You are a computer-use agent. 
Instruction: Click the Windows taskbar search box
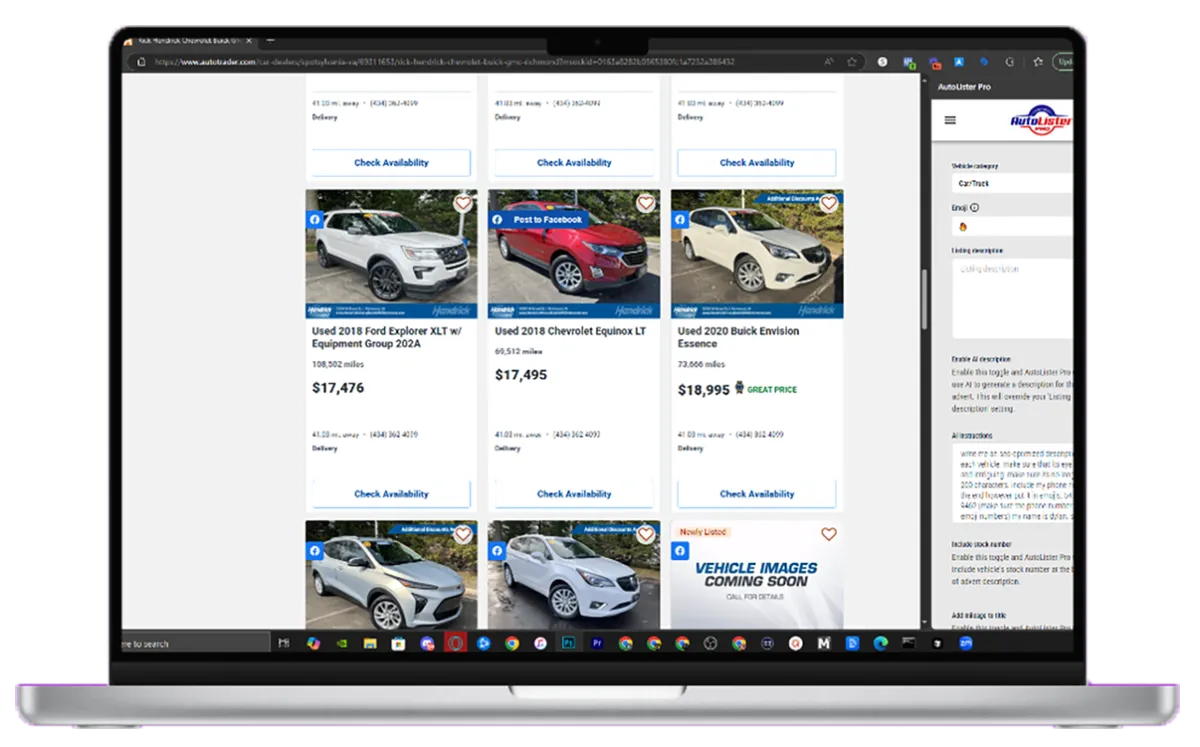[195, 643]
